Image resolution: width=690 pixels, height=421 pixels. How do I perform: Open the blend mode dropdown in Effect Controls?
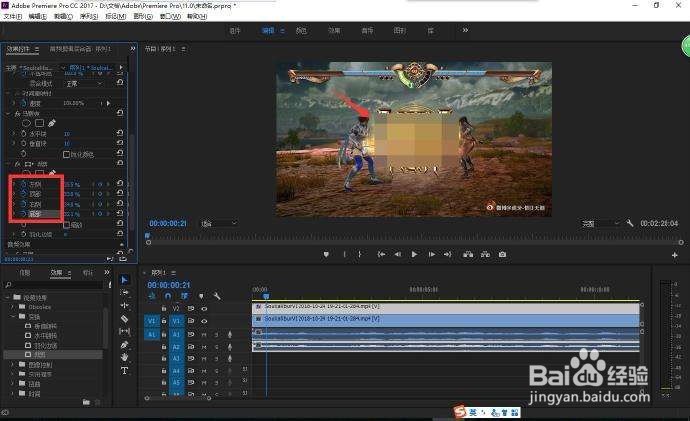84,83
